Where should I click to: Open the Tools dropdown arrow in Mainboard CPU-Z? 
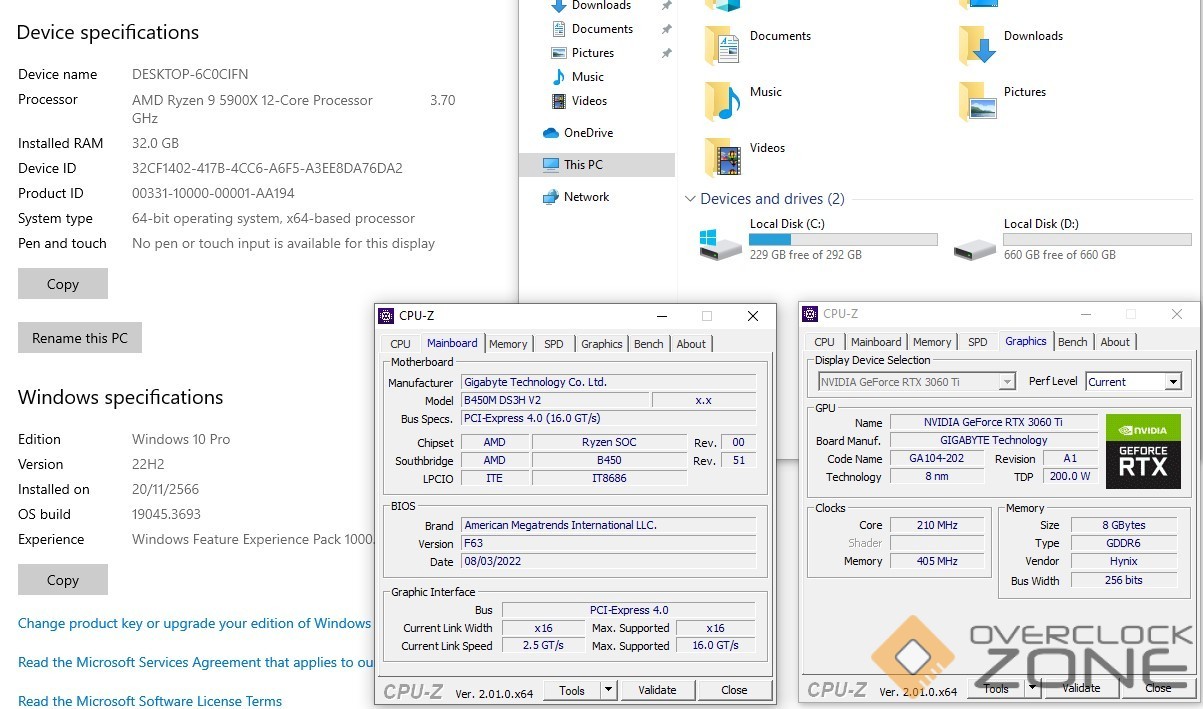coord(608,690)
